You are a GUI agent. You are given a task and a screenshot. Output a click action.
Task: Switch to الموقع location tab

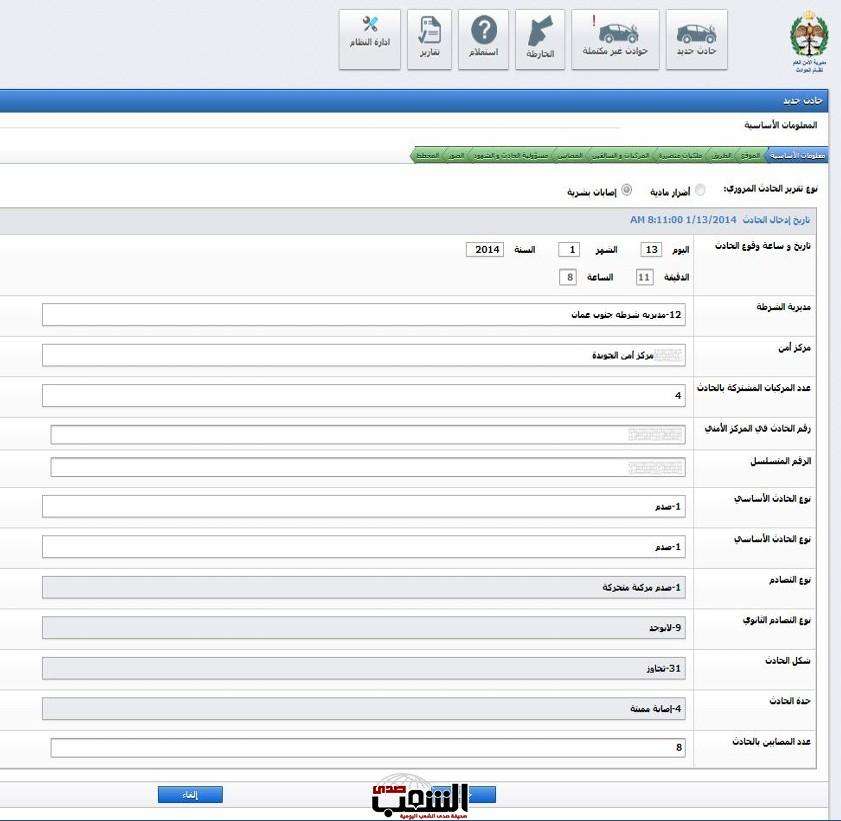[x=750, y=156]
